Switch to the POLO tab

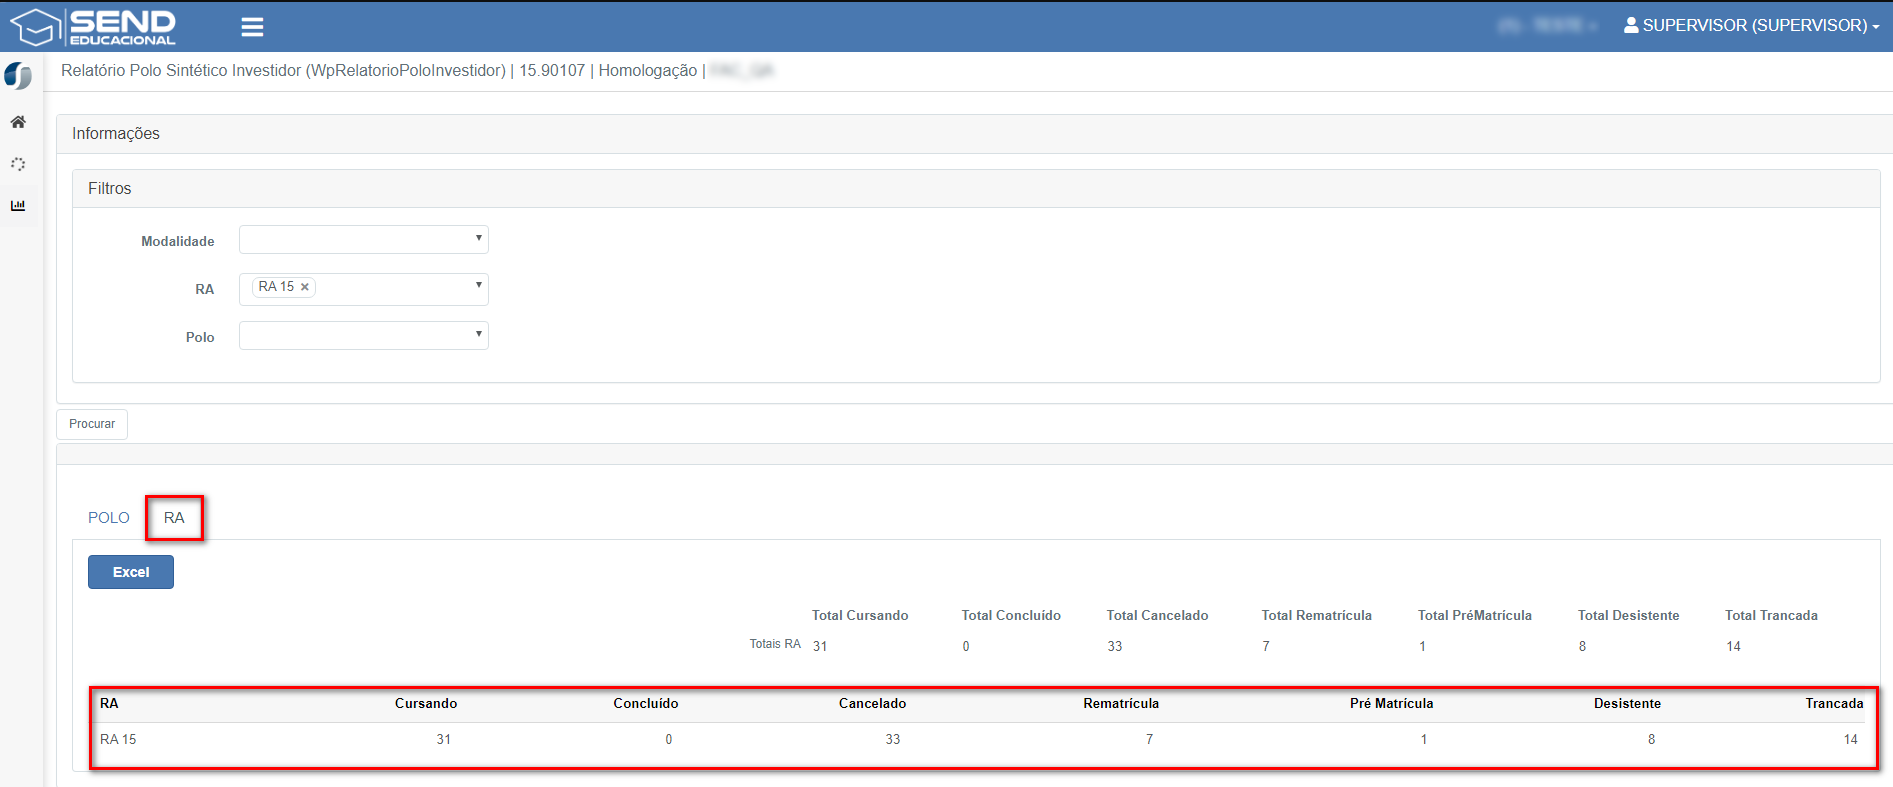tap(109, 518)
